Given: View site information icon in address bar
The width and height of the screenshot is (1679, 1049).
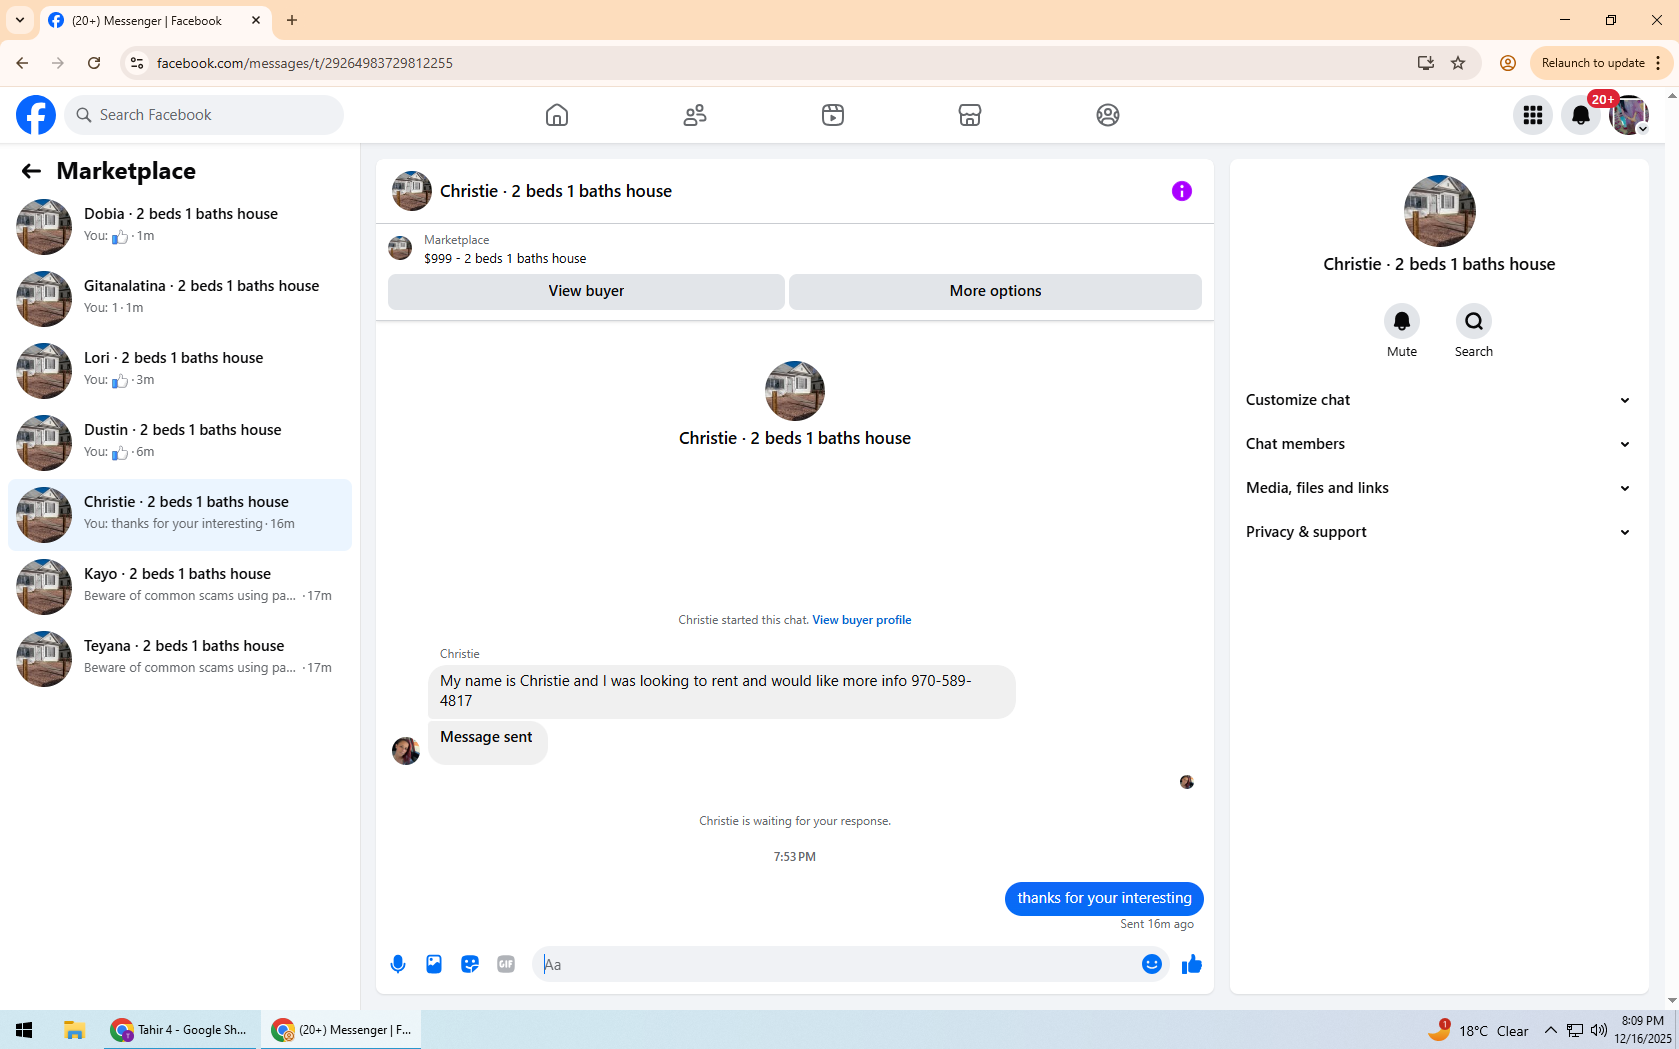Looking at the screenshot, I should 137,63.
